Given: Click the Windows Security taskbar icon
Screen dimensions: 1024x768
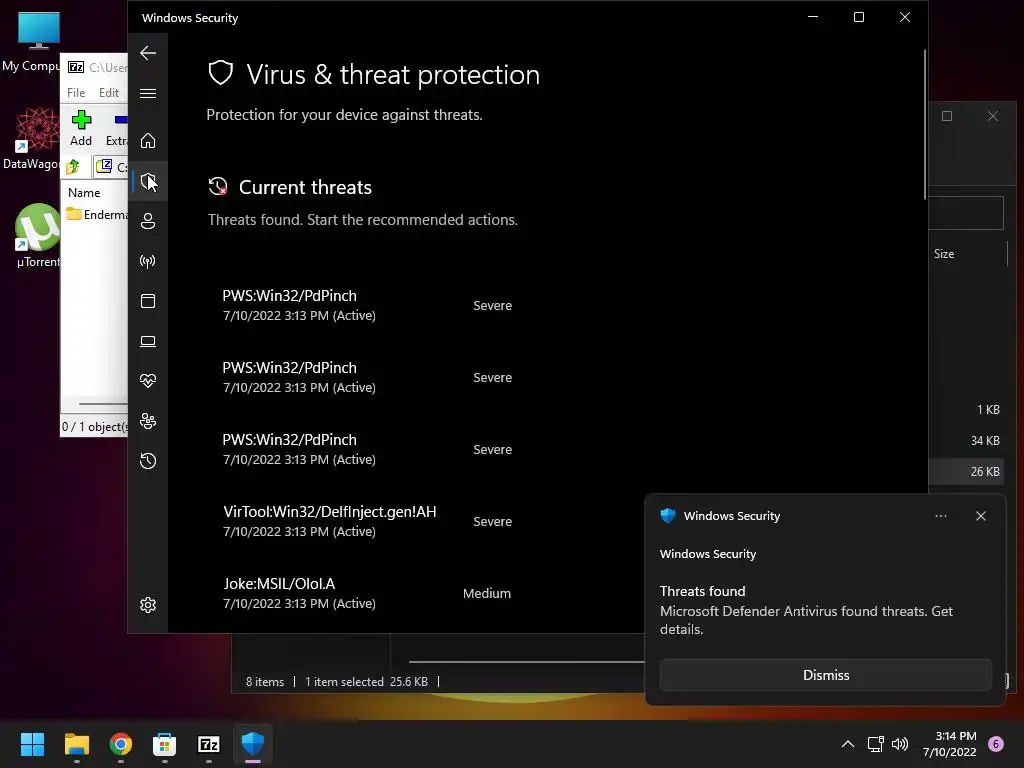Looking at the screenshot, I should point(253,744).
